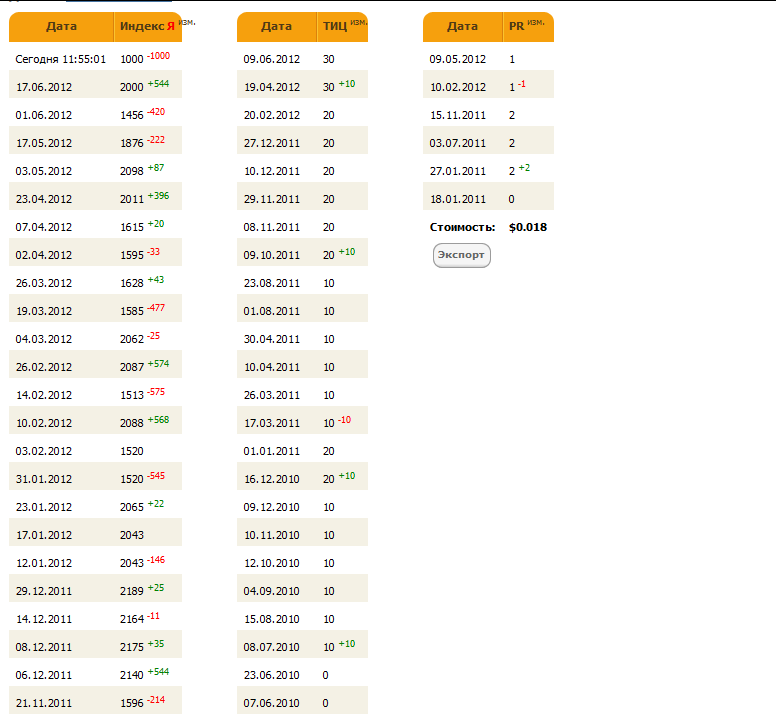Click the 27.01.2011 date cell

pos(458,171)
